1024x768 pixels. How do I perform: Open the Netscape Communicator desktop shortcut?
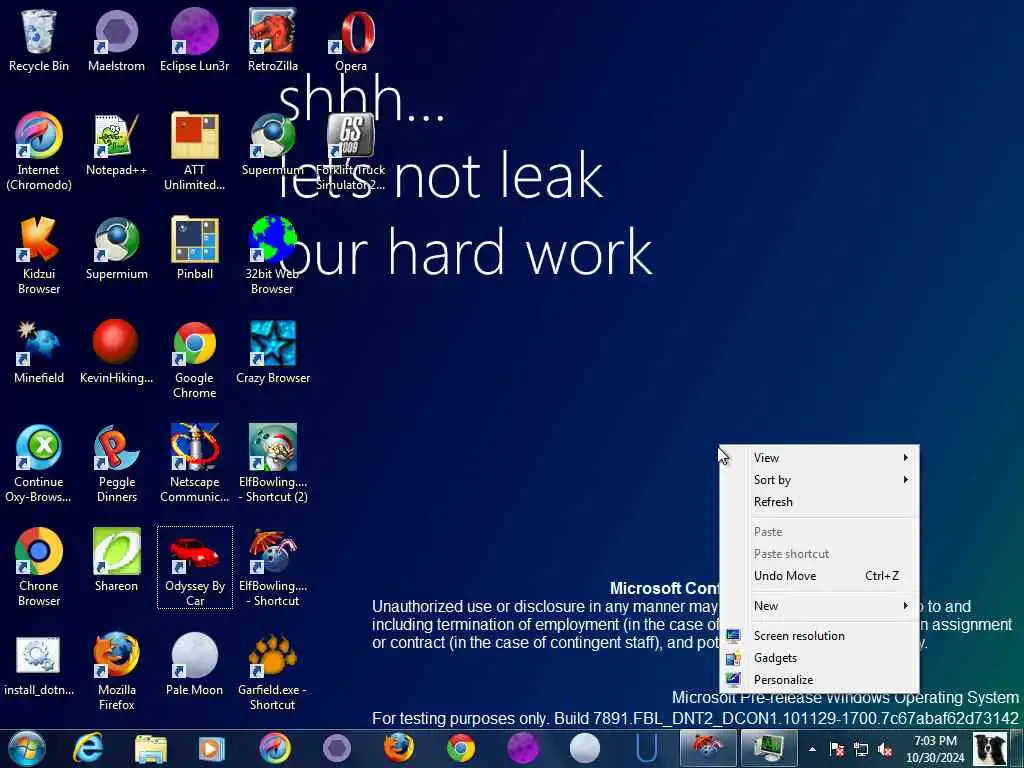(x=195, y=464)
